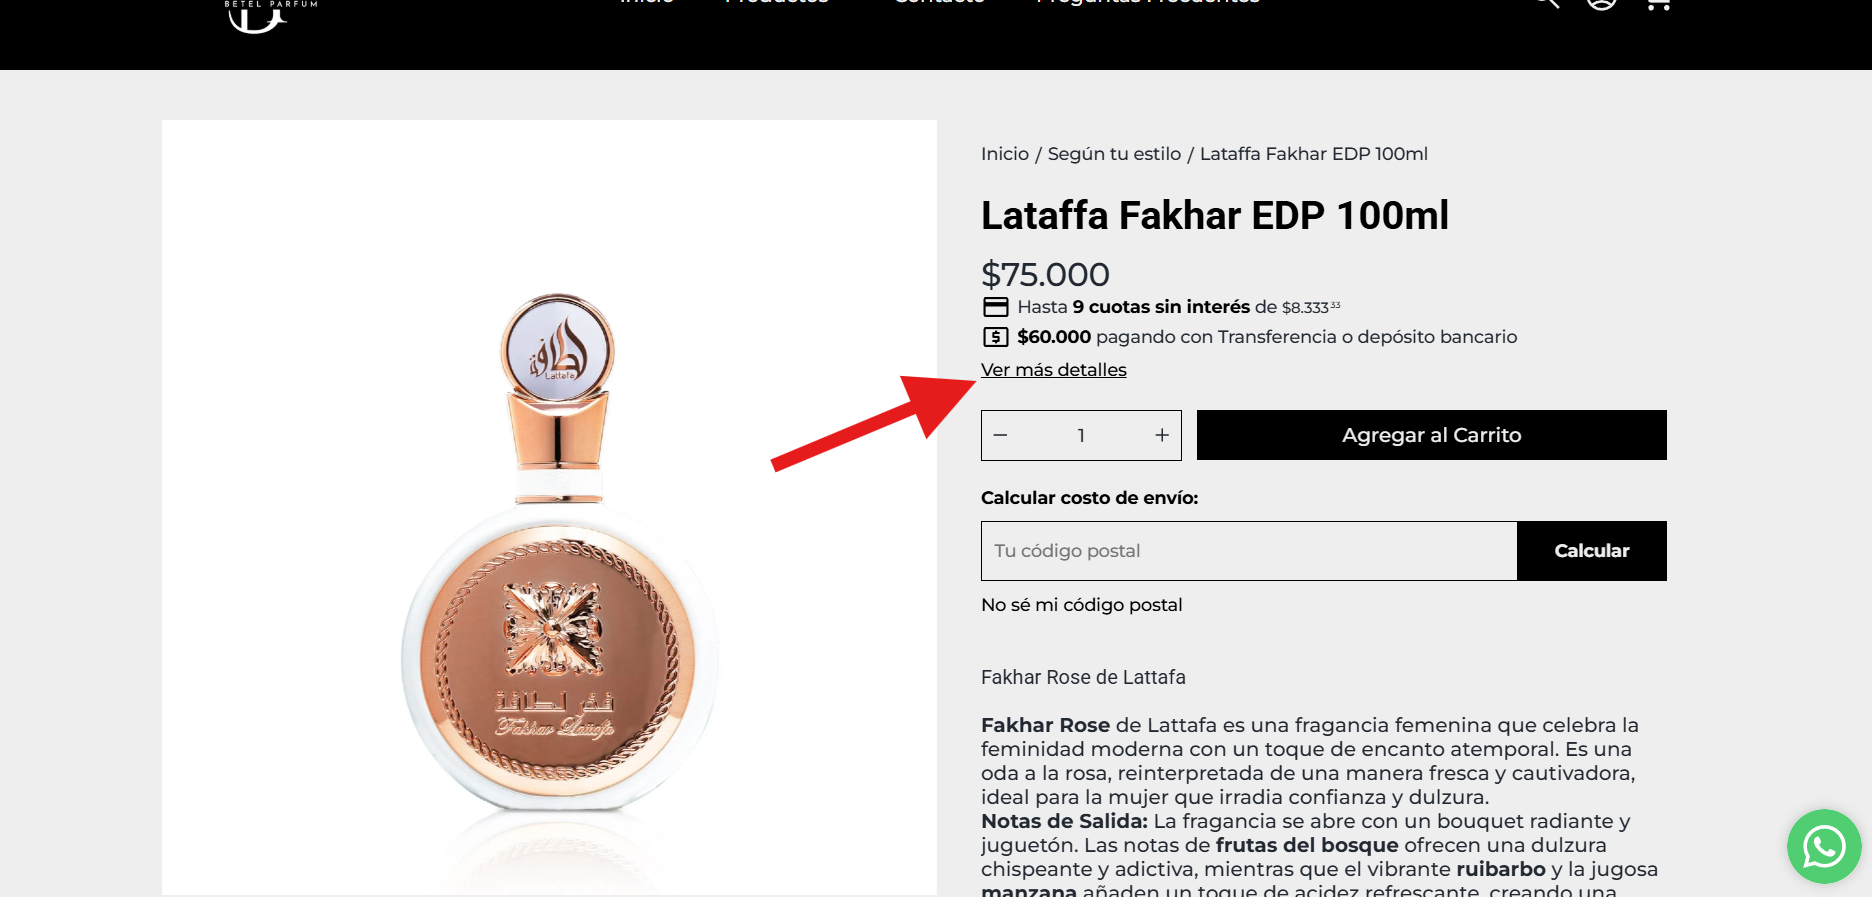This screenshot has width=1872, height=897.
Task: Click the bank transfer money icon
Action: tap(995, 337)
